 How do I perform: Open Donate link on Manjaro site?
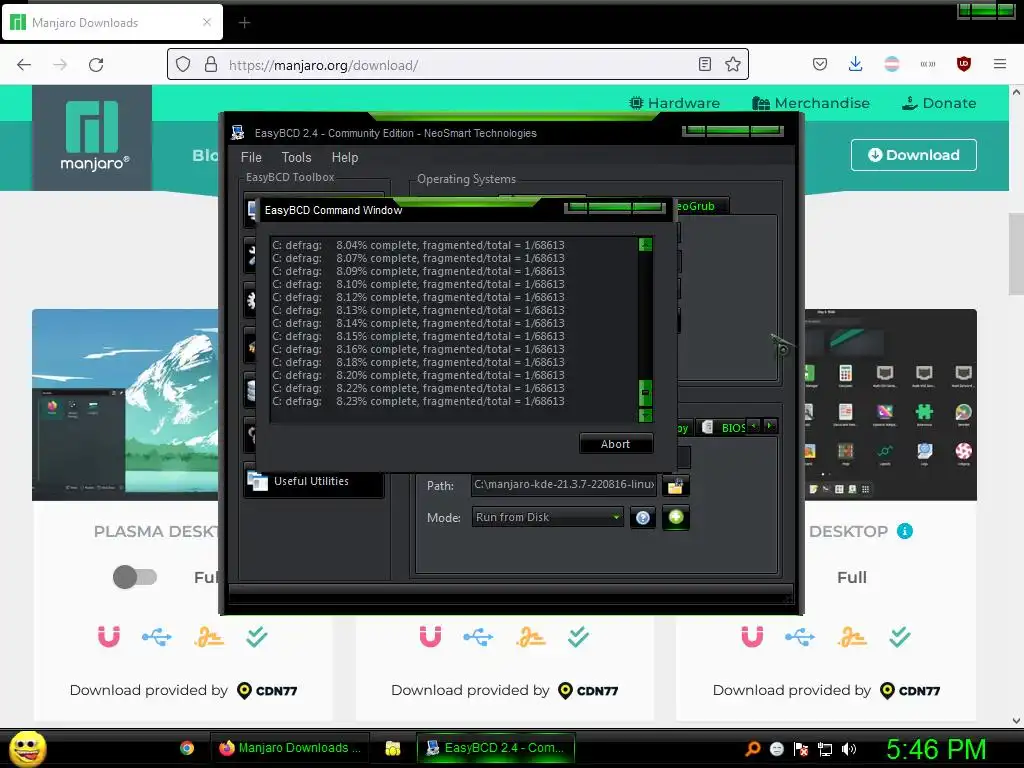pos(938,103)
